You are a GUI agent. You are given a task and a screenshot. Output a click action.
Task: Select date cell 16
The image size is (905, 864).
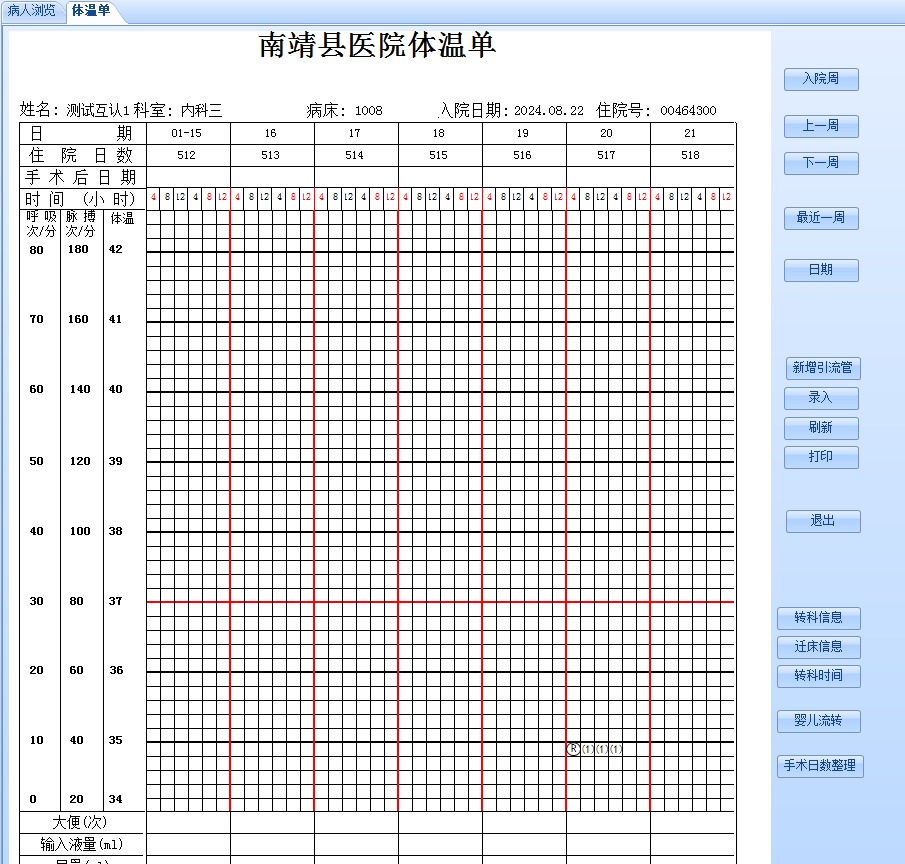(x=272, y=133)
